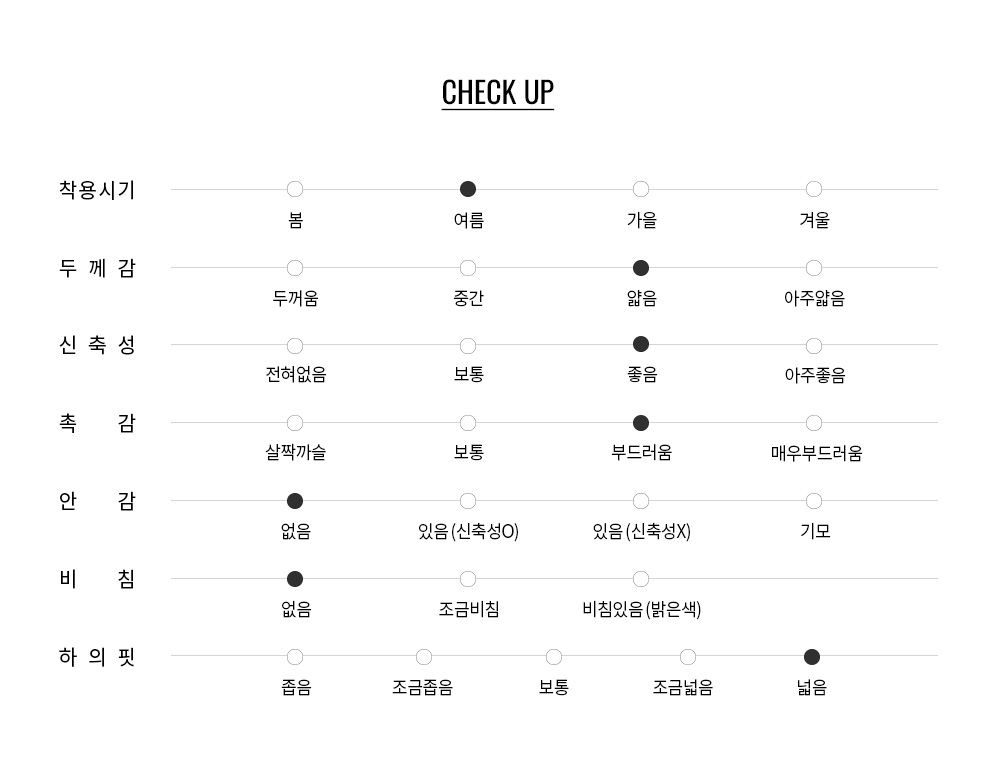This screenshot has height=777, width=1000.
Task: Select 살짝까슬 in the 촉감 row
Action: click(x=295, y=423)
